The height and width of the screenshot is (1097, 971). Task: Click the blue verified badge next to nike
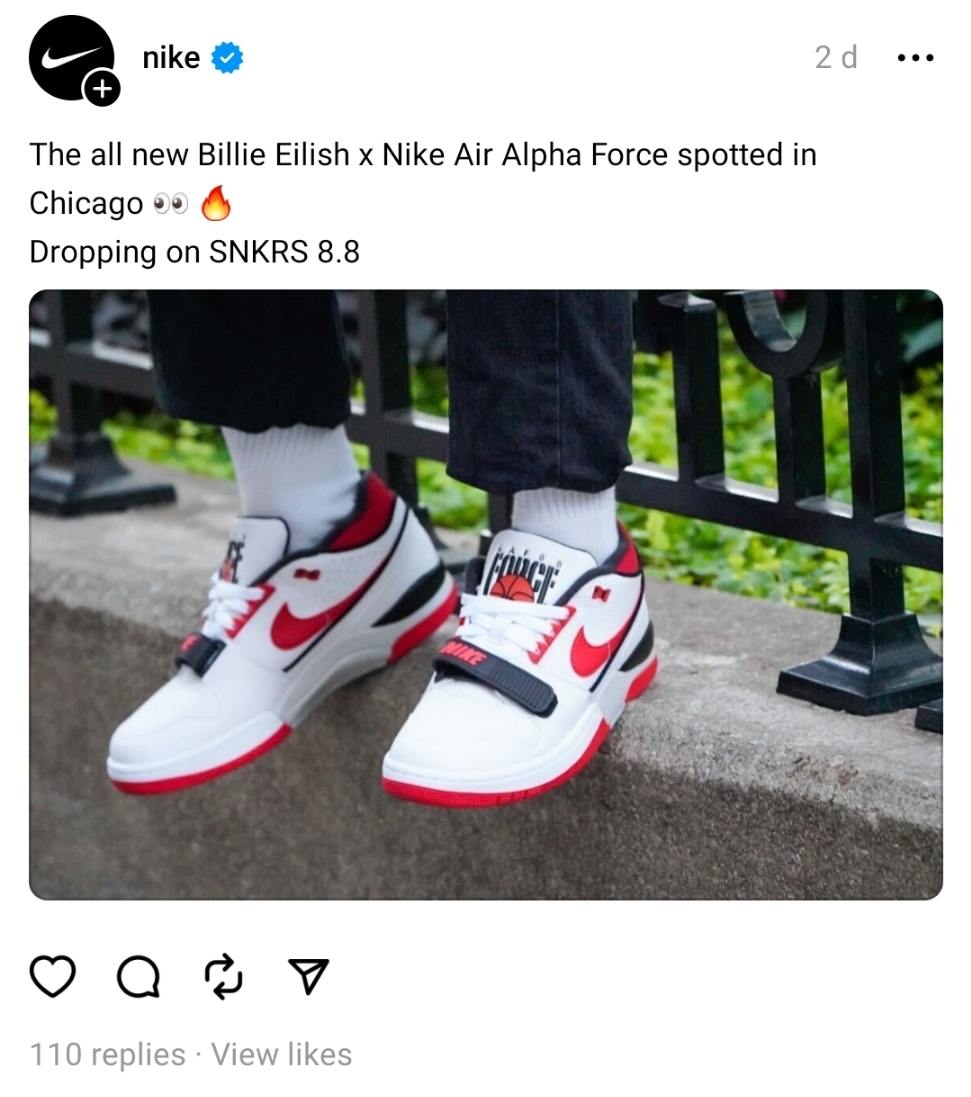(227, 57)
